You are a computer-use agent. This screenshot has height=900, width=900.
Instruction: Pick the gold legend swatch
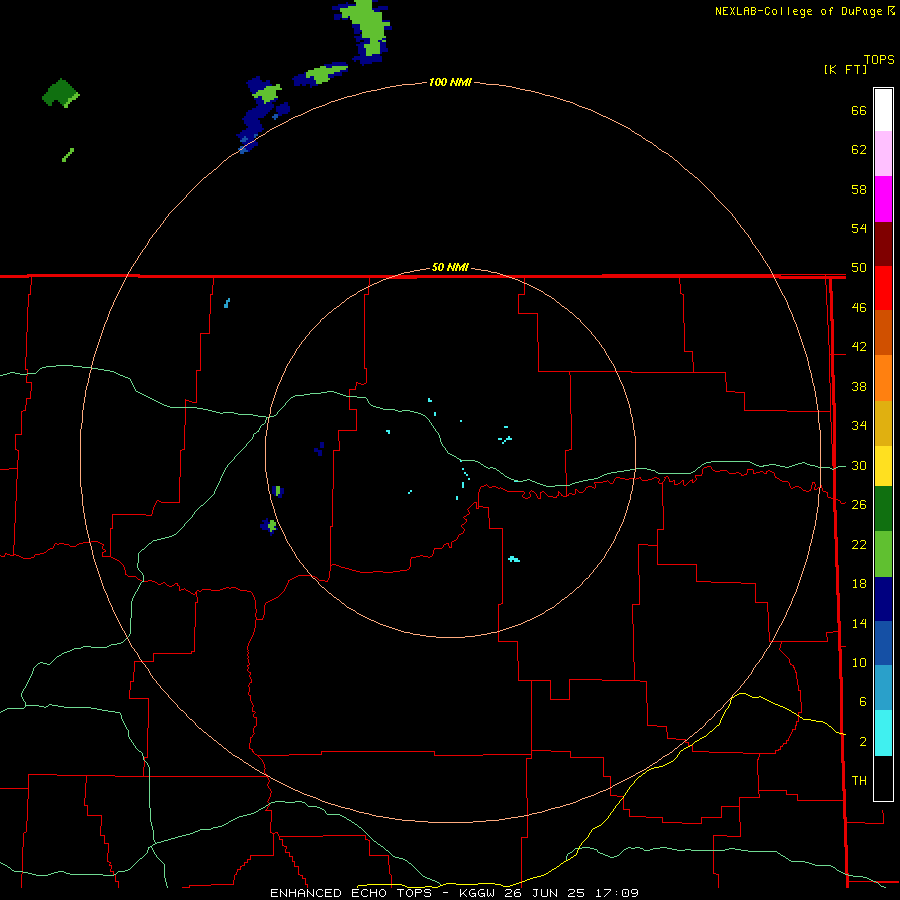[x=883, y=423]
